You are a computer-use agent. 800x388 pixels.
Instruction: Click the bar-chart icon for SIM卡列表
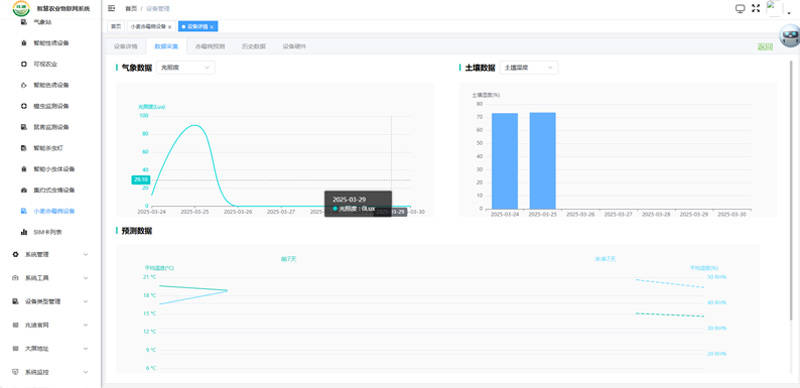click(x=23, y=232)
